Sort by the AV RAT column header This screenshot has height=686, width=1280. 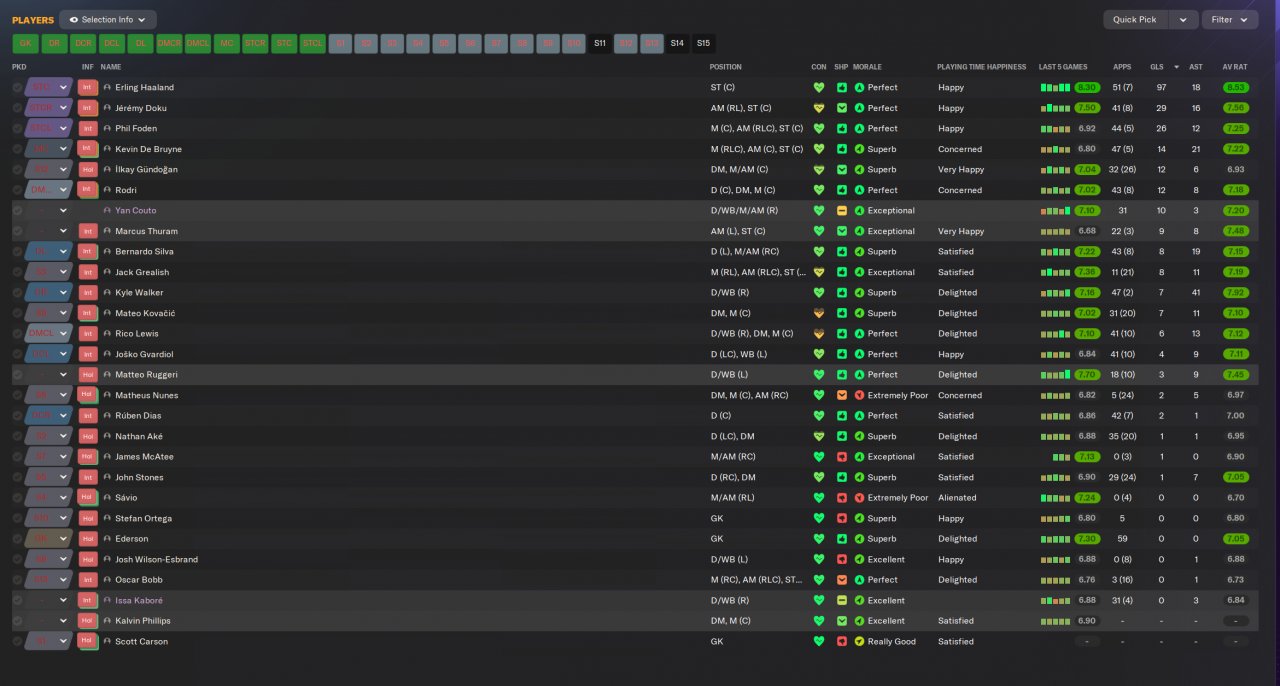coord(1235,67)
